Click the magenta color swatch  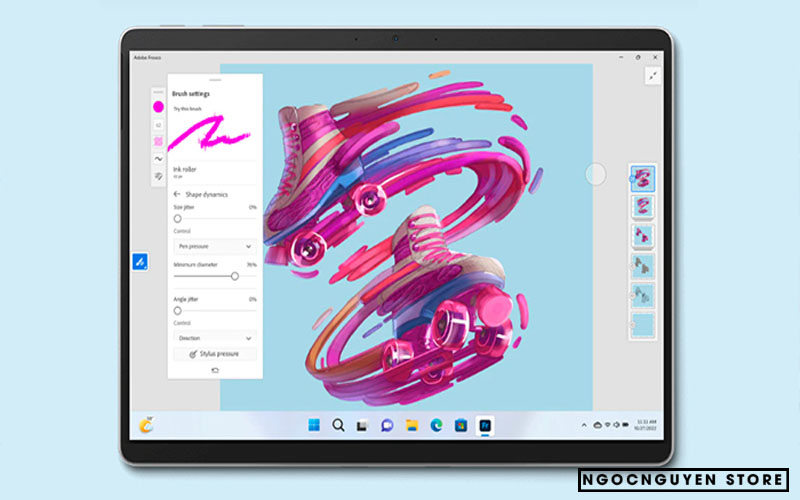tap(158, 106)
